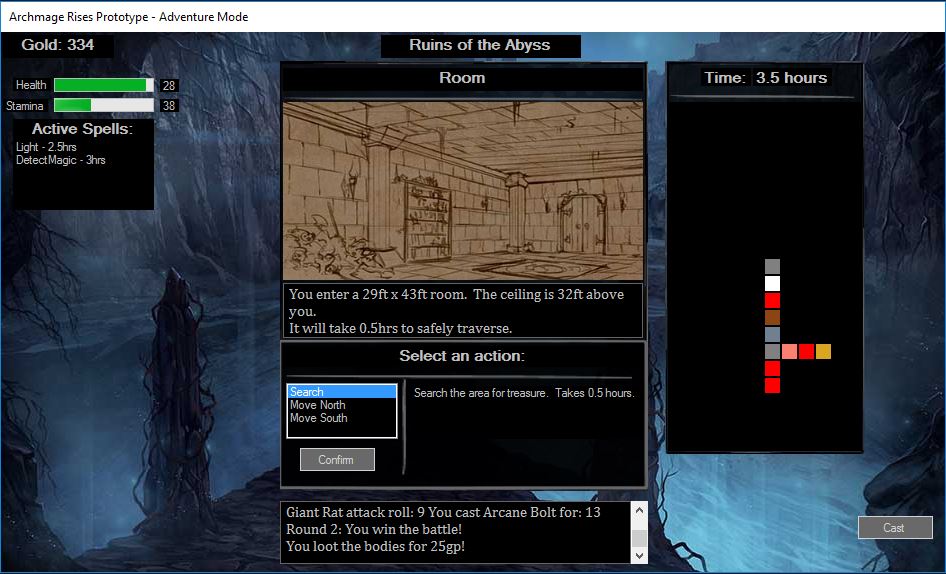The height and width of the screenshot is (574, 946).
Task: Click the 'Gold: 334' counter
Action: click(58, 45)
